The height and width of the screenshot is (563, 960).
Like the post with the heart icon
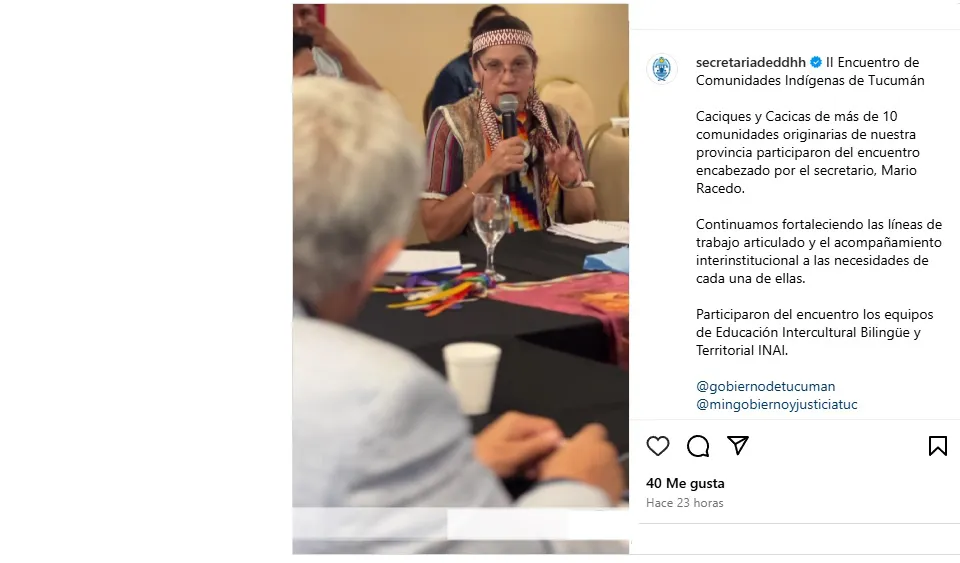(x=658, y=446)
